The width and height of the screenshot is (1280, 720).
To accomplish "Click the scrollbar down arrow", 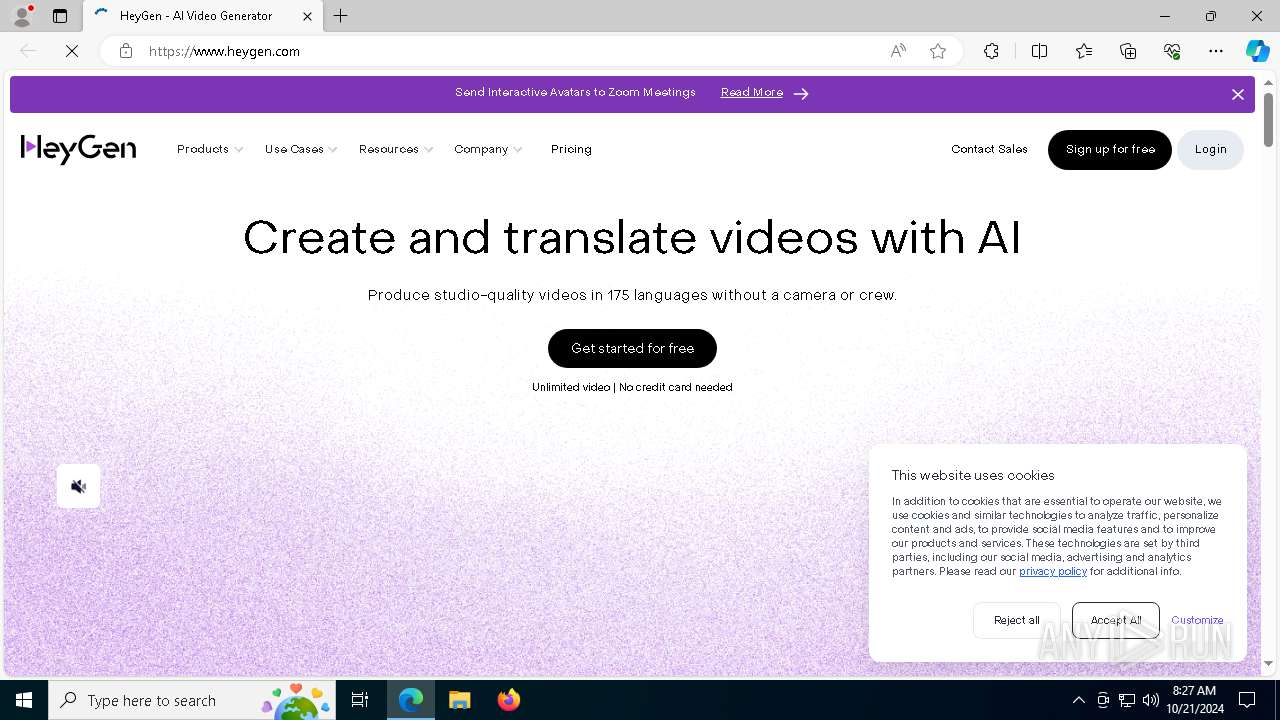I will click(1268, 663).
